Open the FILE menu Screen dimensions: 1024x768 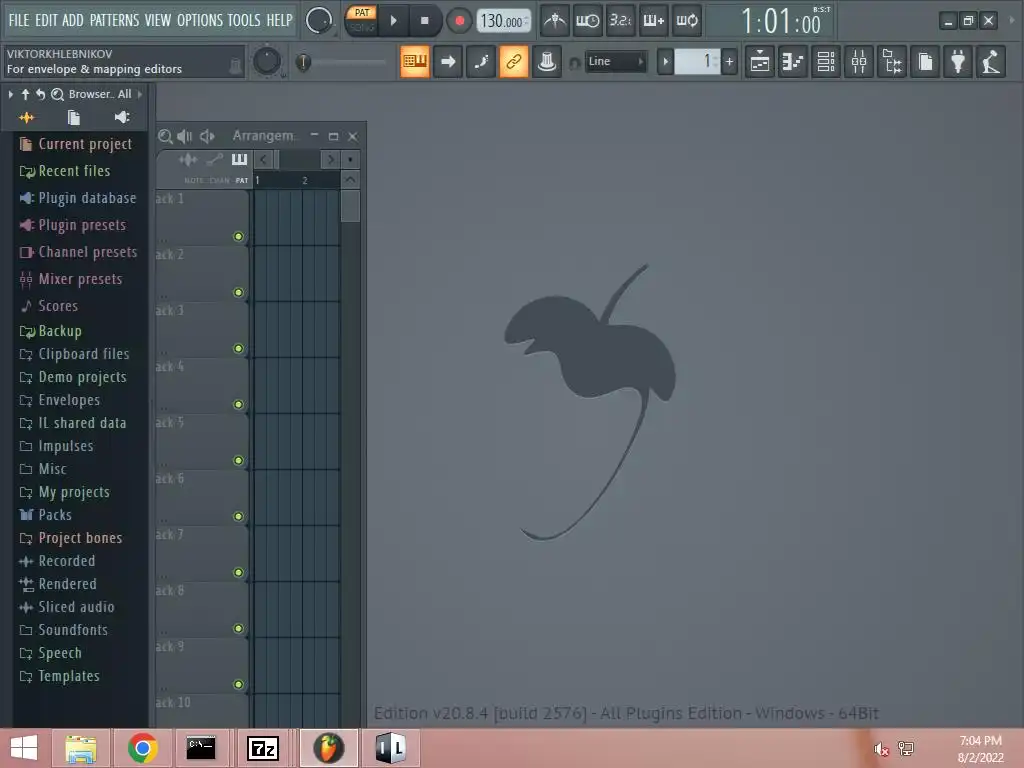pos(19,20)
